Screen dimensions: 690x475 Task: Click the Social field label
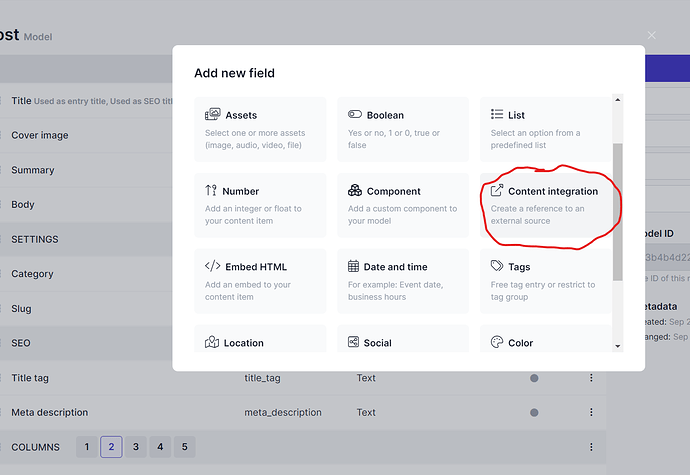[378, 342]
